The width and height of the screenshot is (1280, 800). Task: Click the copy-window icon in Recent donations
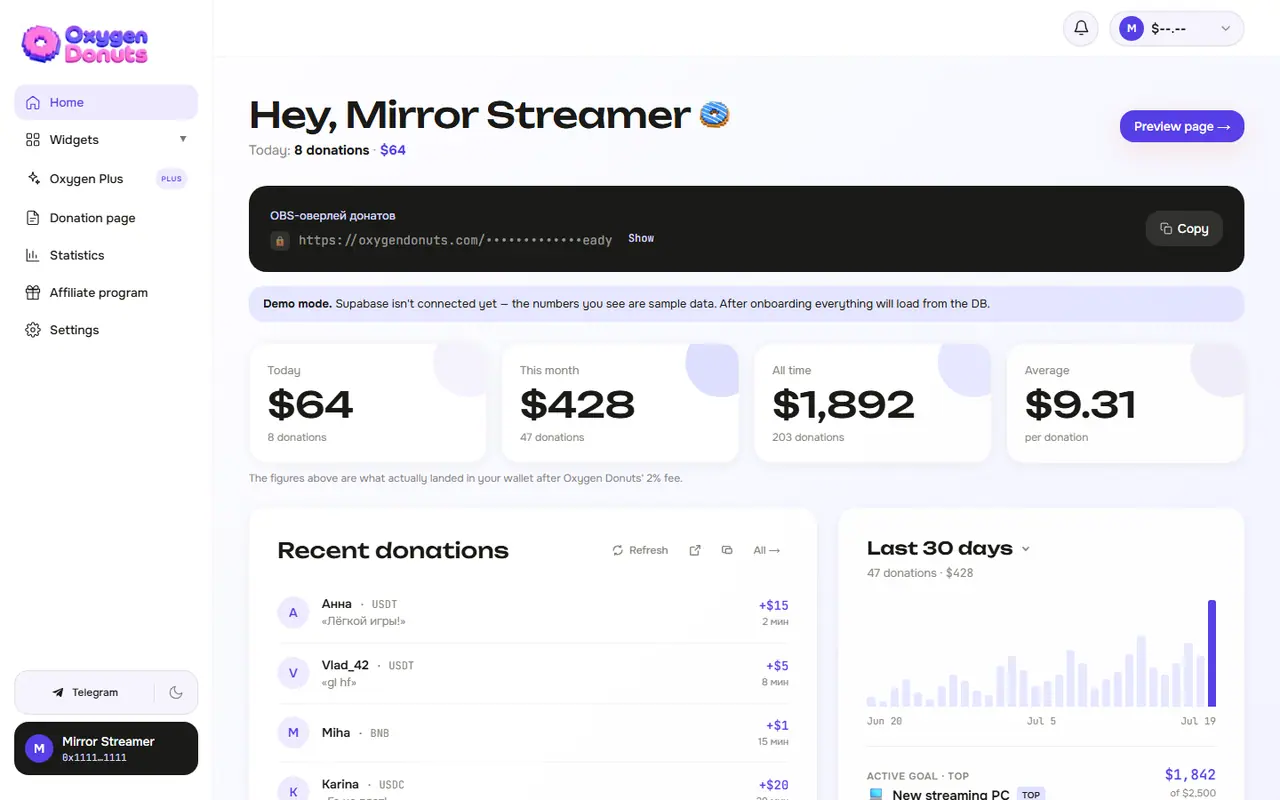[727, 550]
